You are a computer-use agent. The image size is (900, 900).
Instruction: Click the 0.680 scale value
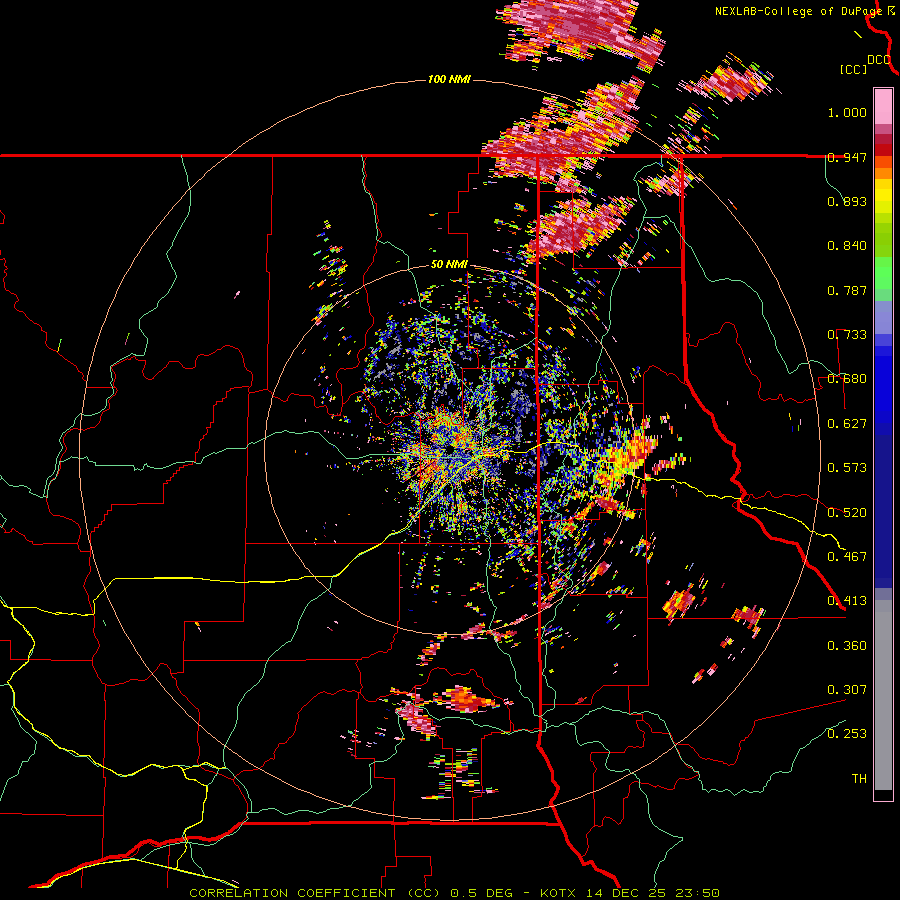tap(847, 379)
